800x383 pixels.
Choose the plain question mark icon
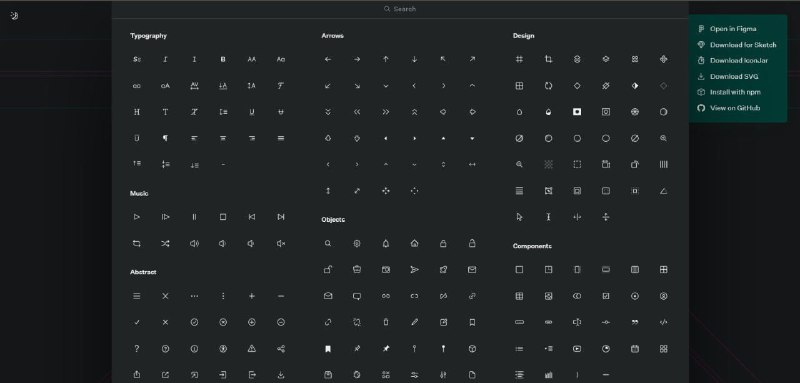[x=137, y=349]
